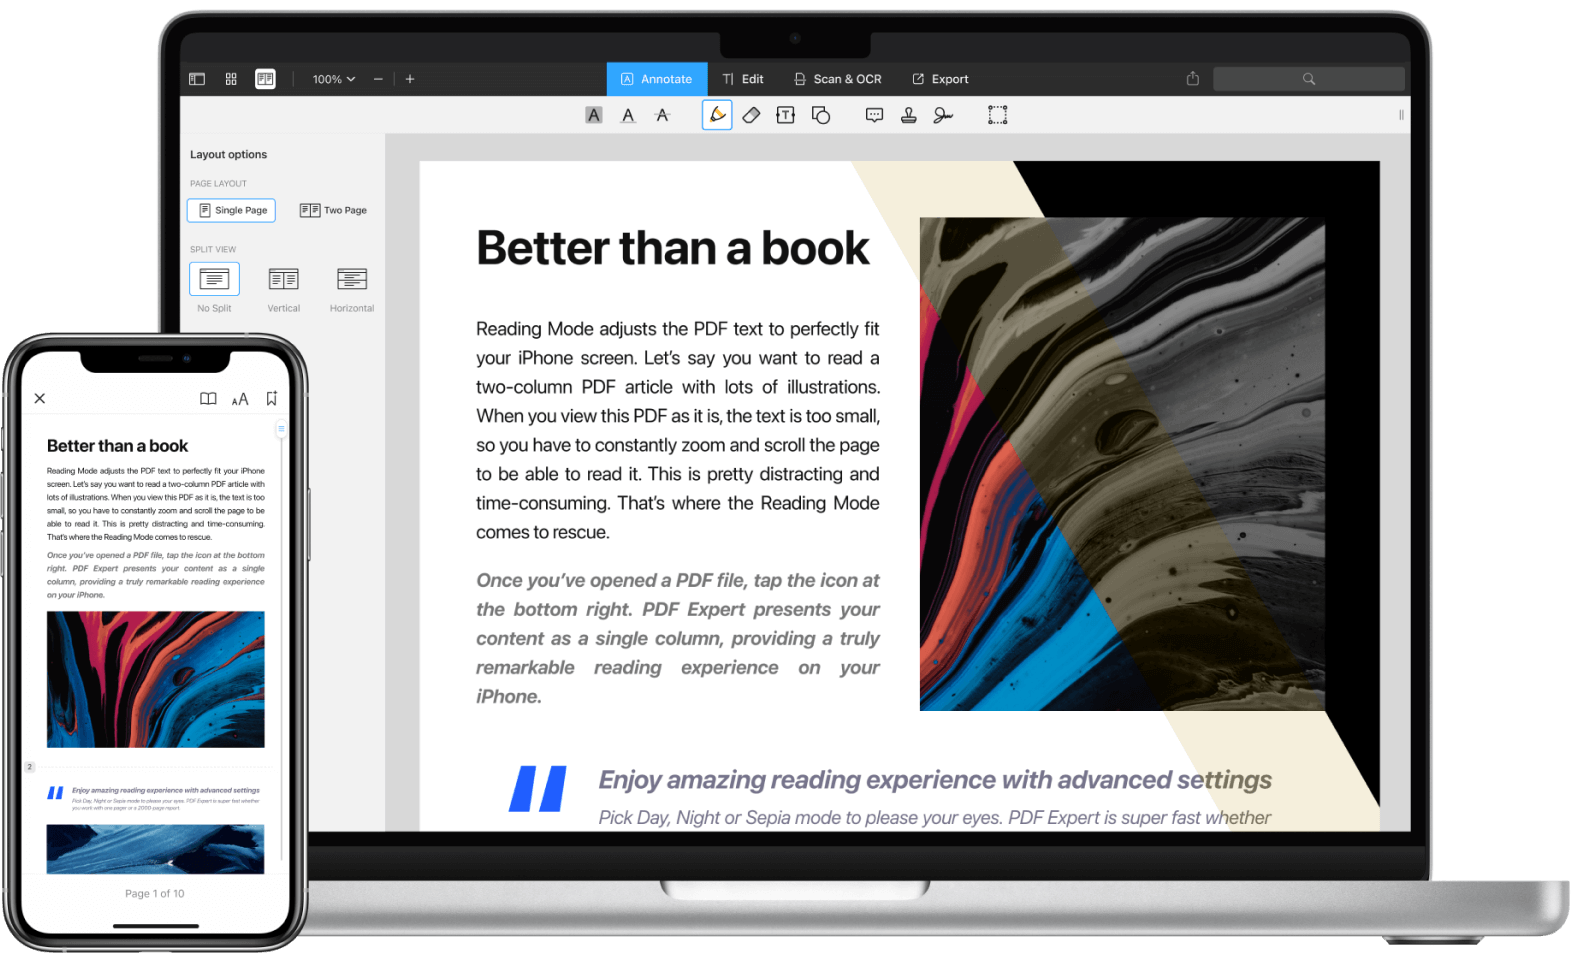
Task: Tap the reading mode book icon on iPhone
Action: [208, 398]
